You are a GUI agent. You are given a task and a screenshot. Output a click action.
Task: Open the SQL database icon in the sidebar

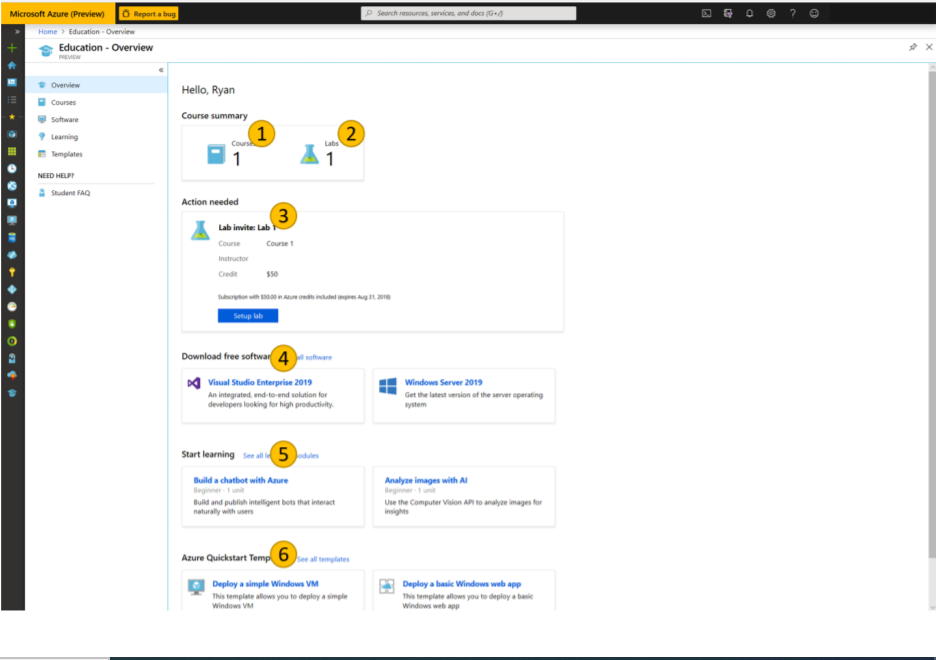(12, 238)
